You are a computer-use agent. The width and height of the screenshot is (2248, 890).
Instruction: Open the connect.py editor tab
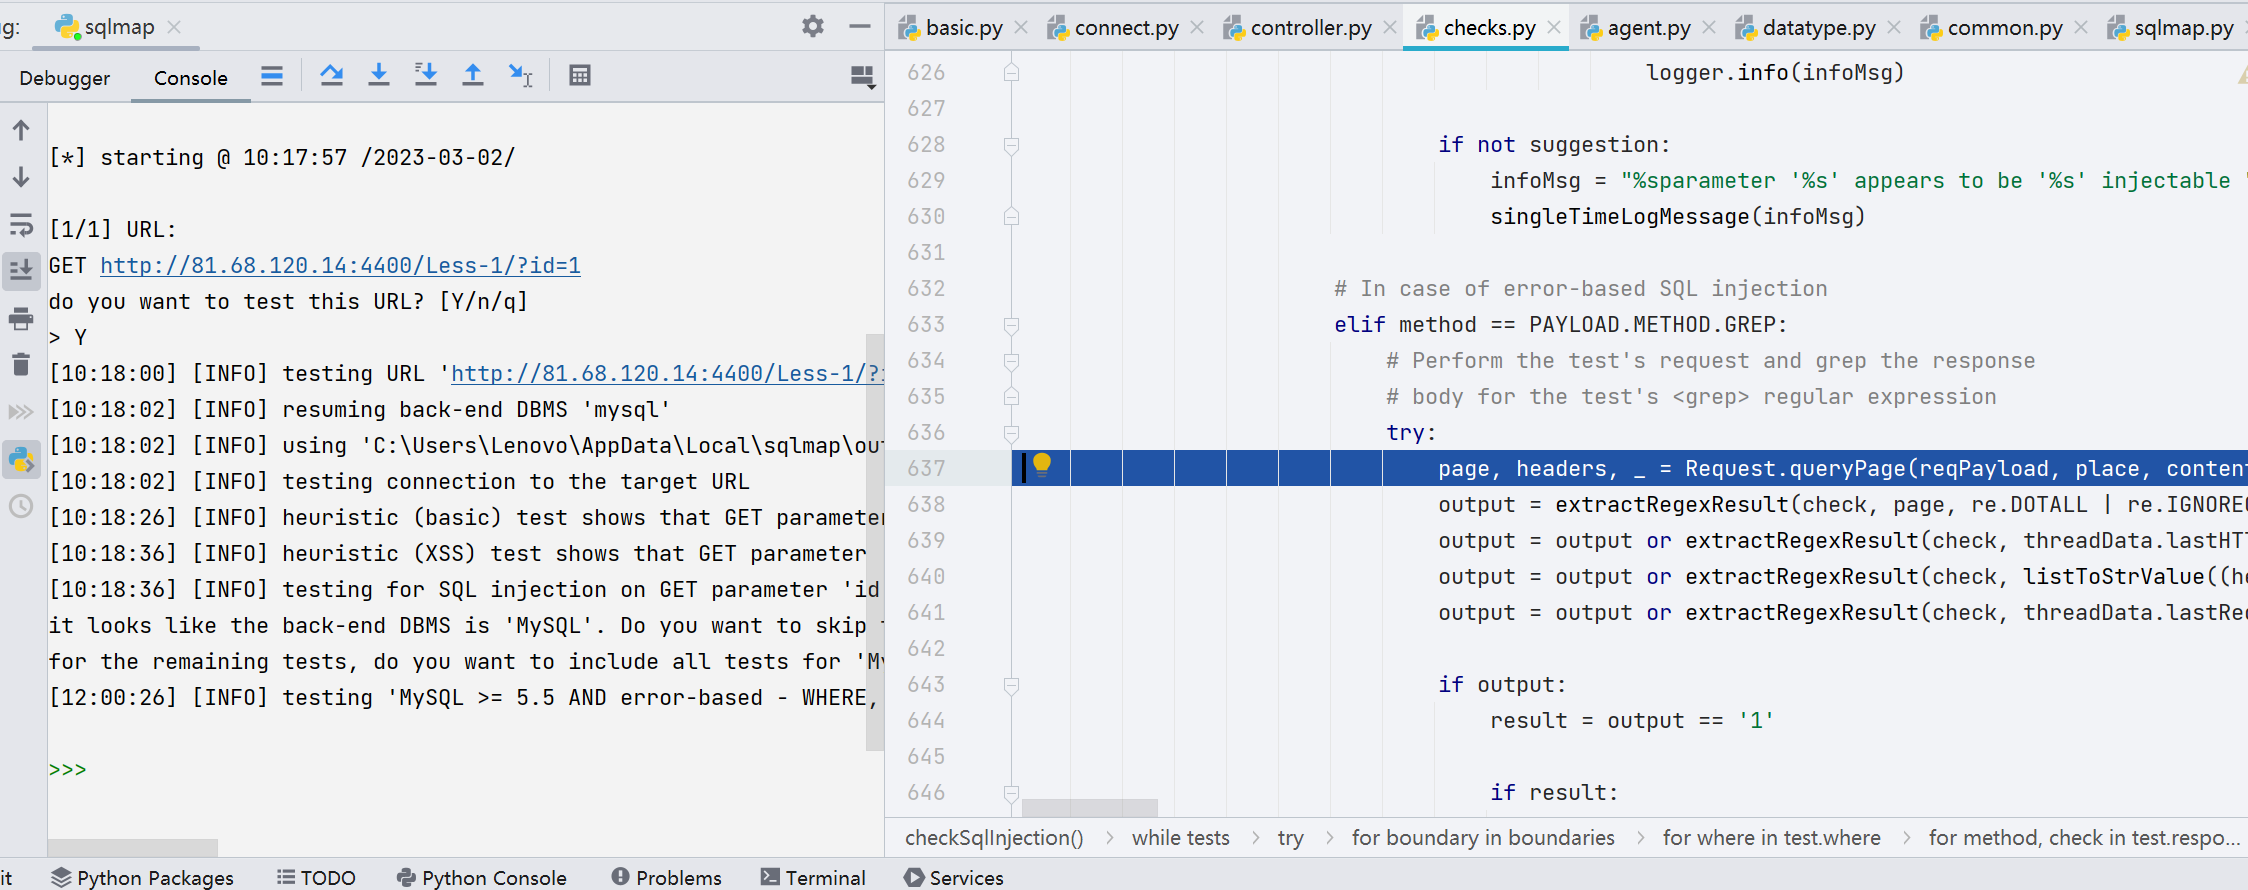click(x=1113, y=28)
